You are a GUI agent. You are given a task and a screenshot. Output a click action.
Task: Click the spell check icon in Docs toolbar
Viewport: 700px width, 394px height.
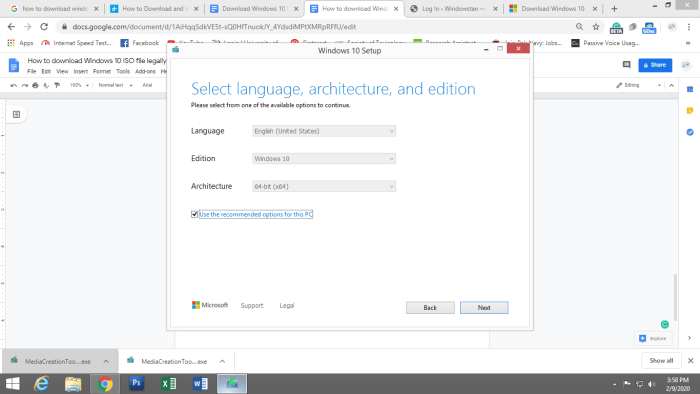click(x=46, y=85)
